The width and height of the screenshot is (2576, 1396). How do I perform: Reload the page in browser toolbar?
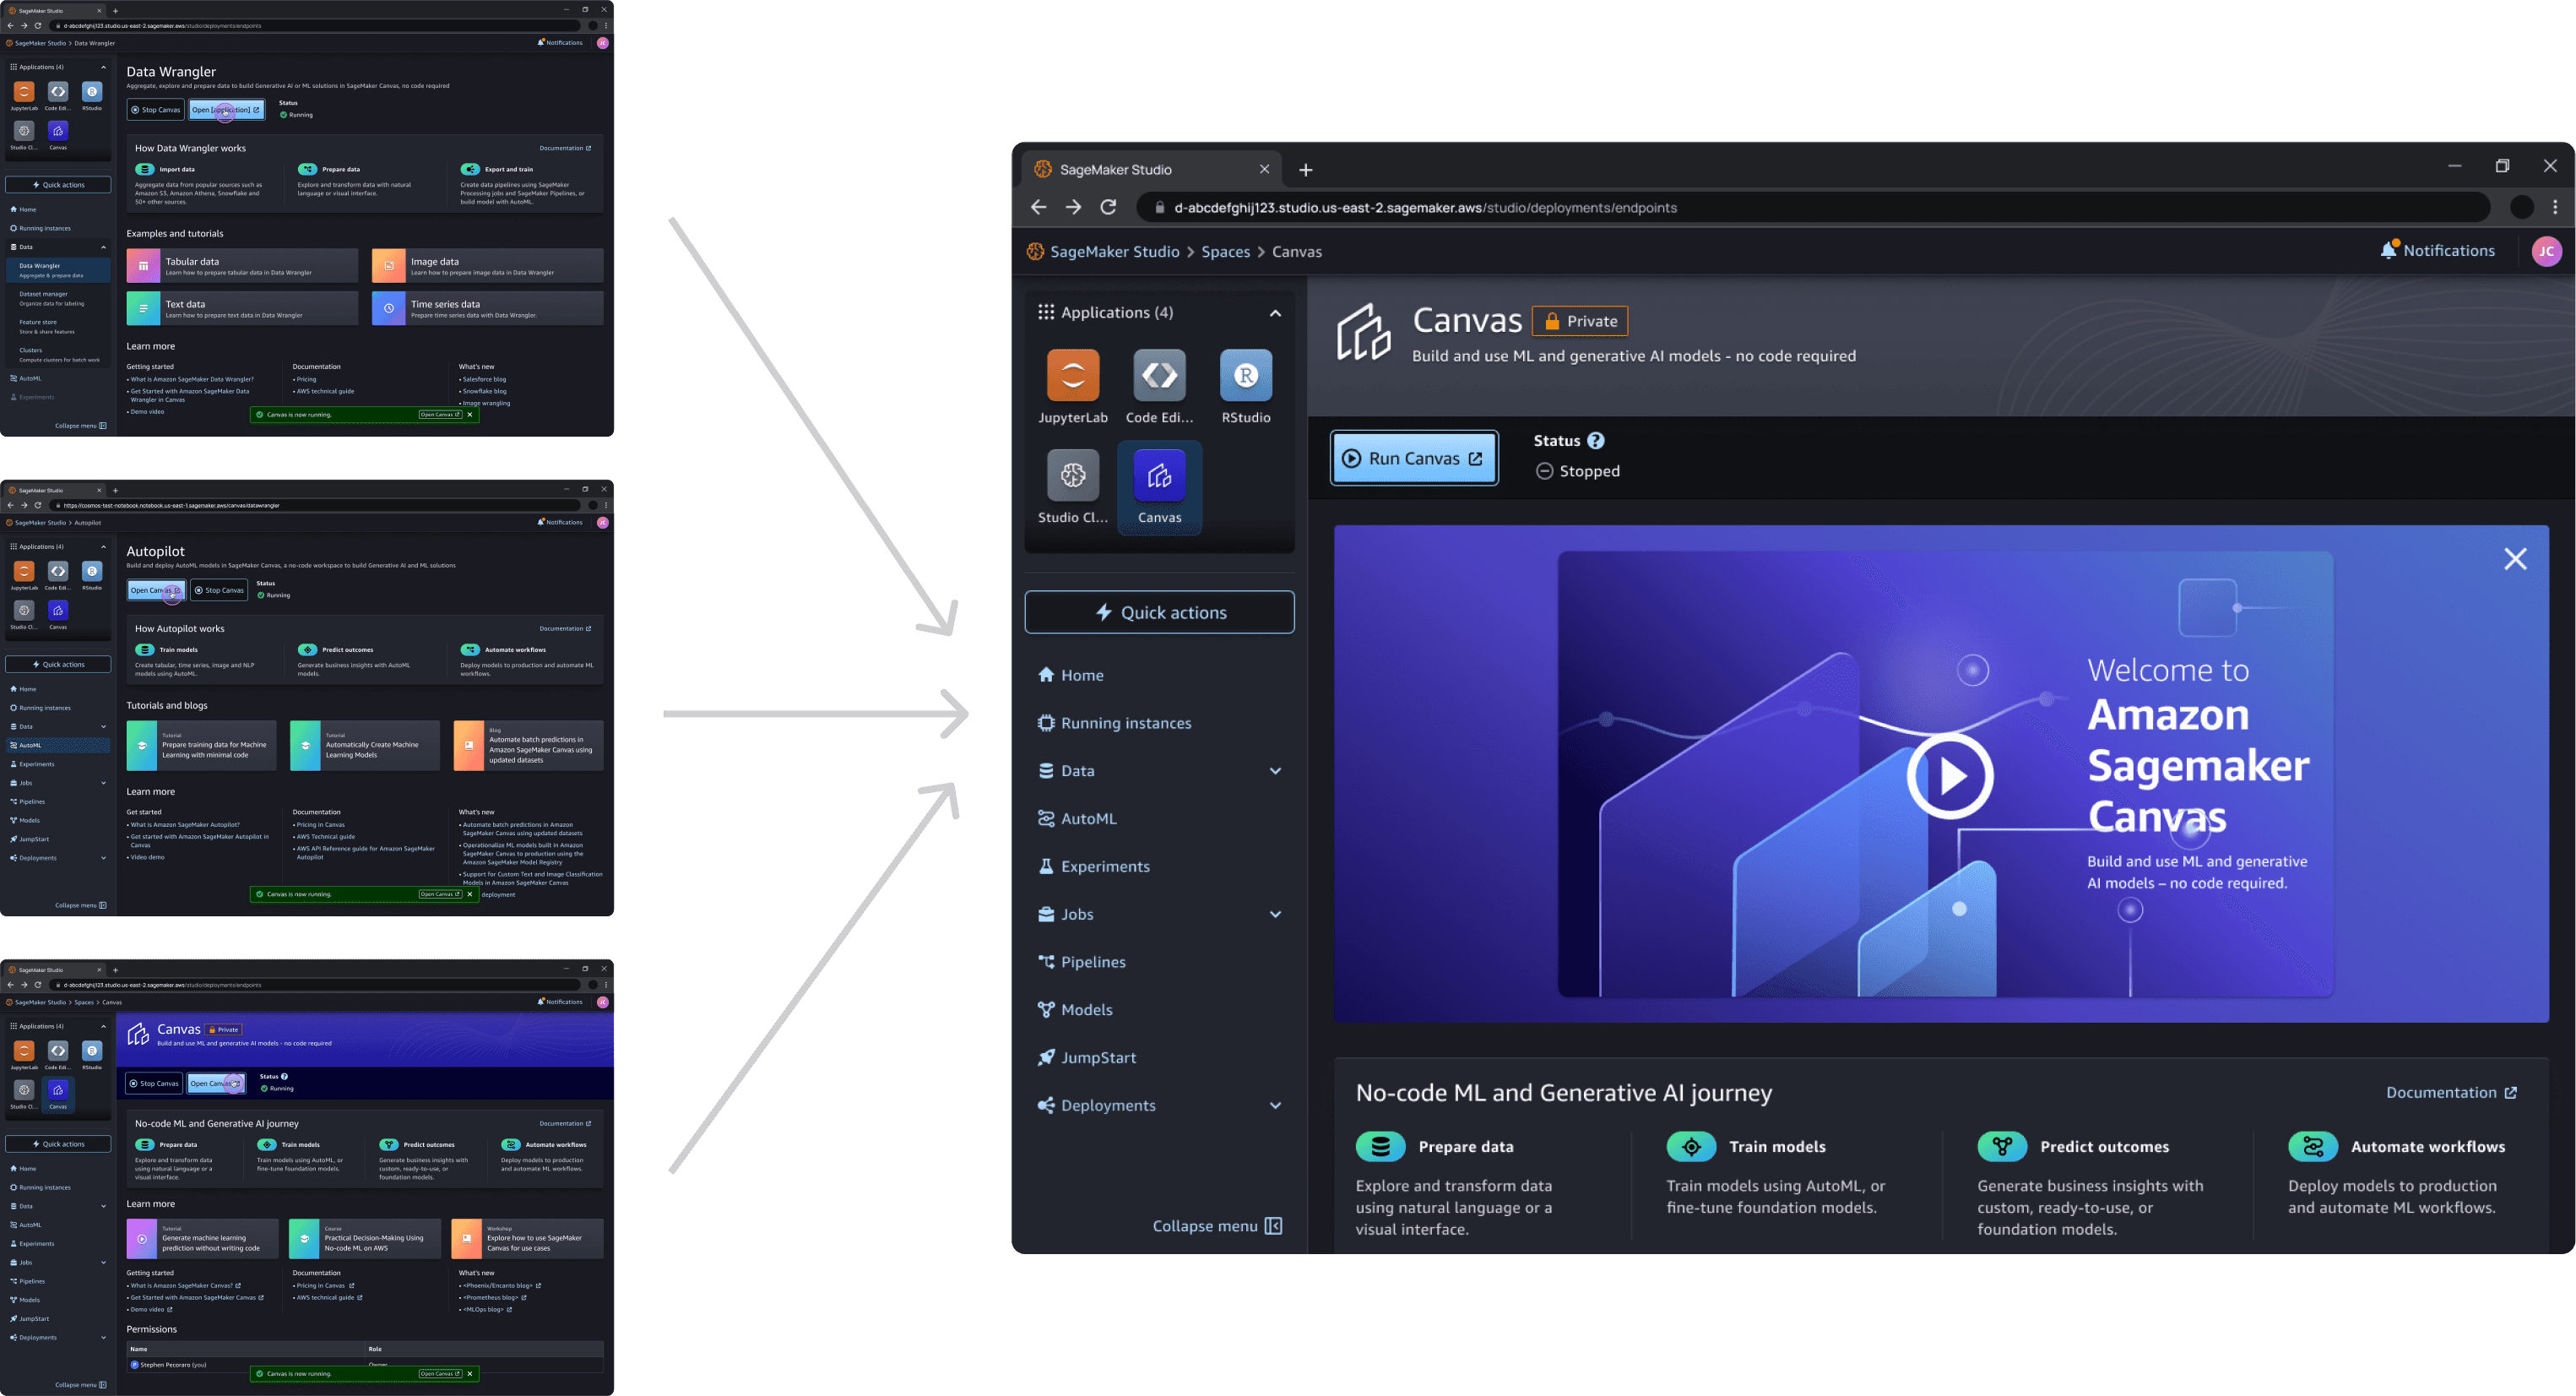pos(1108,207)
